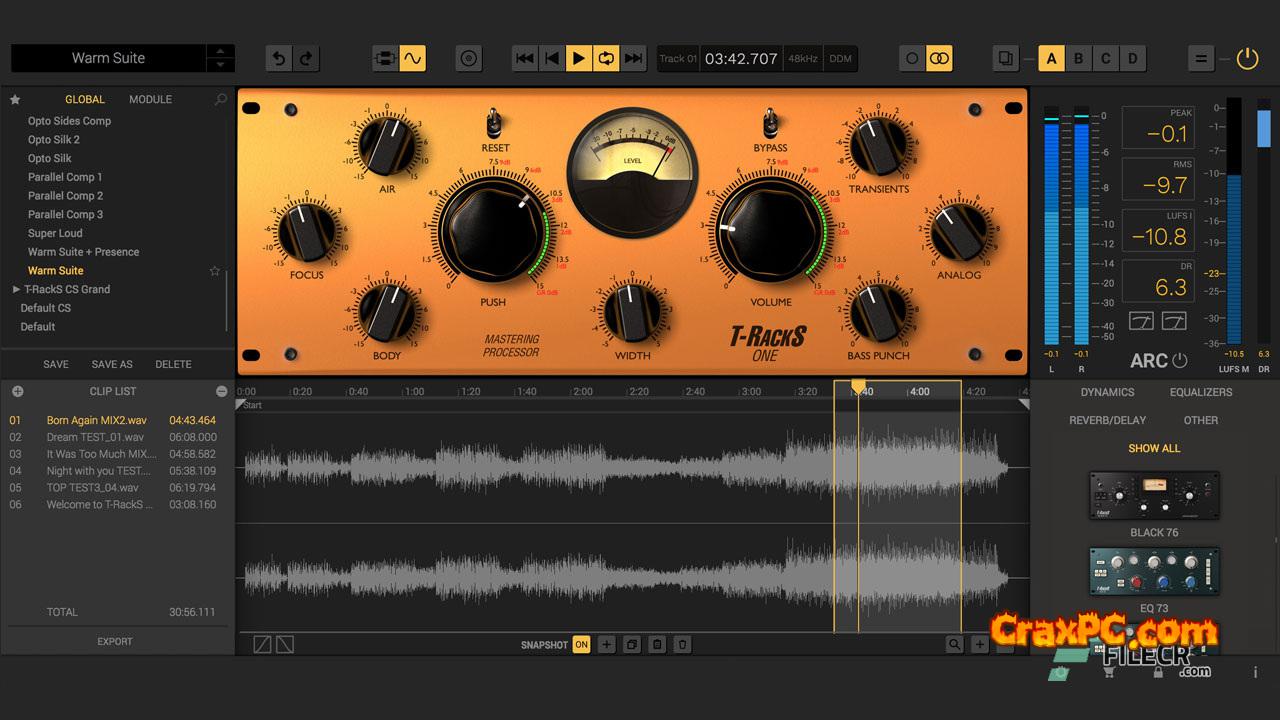Viewport: 1280px width, 720px height.
Task: Flip the Bypass switch on T-RackS One
Action: click(x=770, y=125)
